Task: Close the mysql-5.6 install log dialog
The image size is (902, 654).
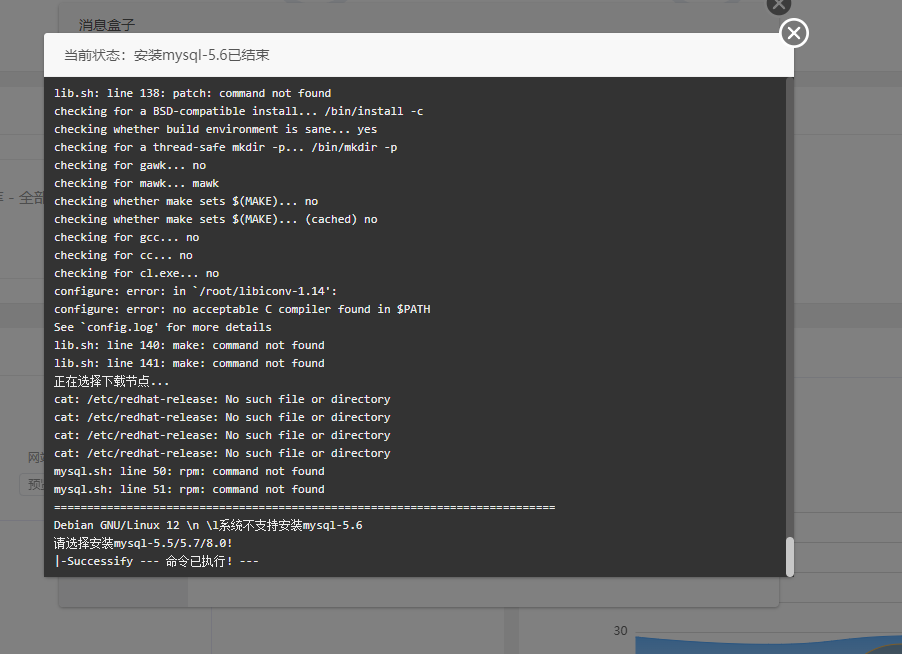Action: click(794, 33)
